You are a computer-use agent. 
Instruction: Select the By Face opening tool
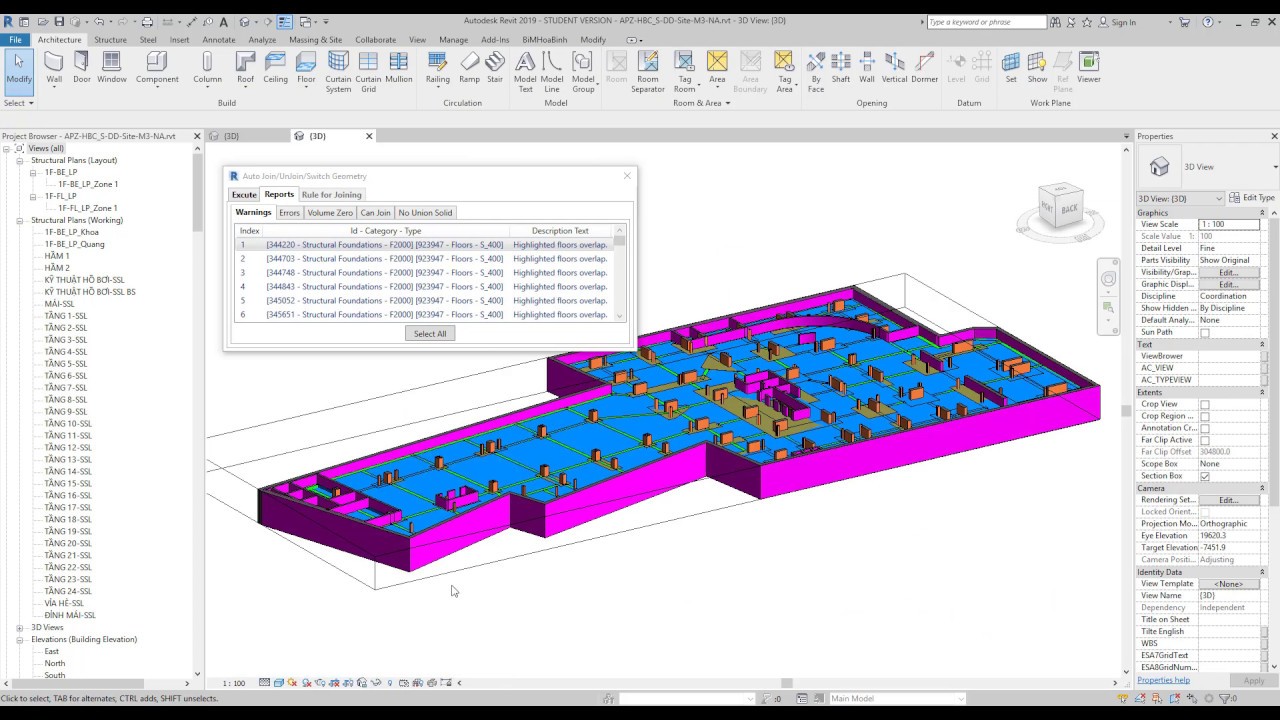816,72
